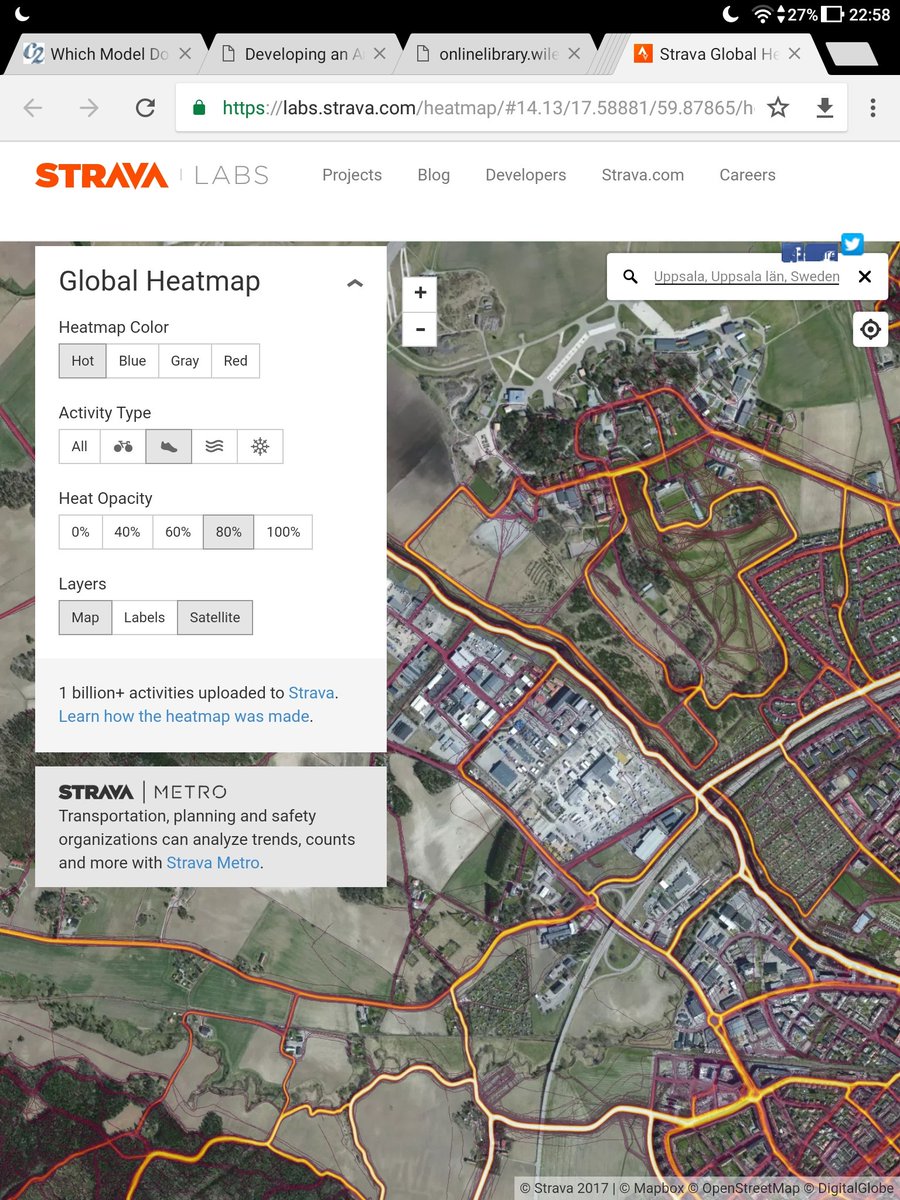Viewport: 900px width, 1200px height.
Task: Switch to the 'Which Model Do' tab
Action: (109, 54)
